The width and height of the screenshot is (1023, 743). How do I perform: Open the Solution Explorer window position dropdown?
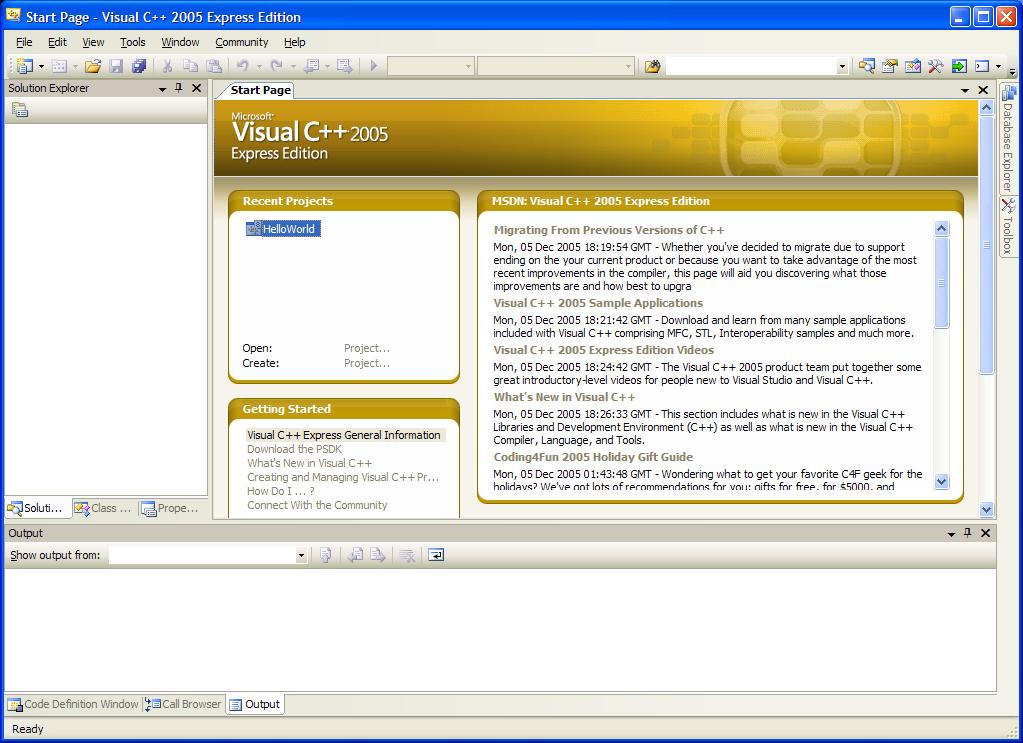[162, 89]
